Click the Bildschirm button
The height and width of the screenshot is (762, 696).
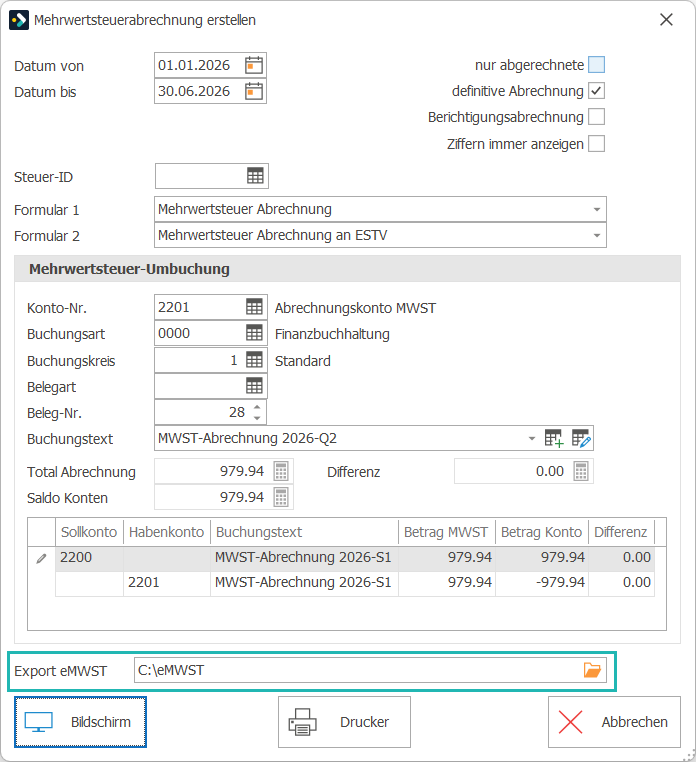[x=80, y=722]
